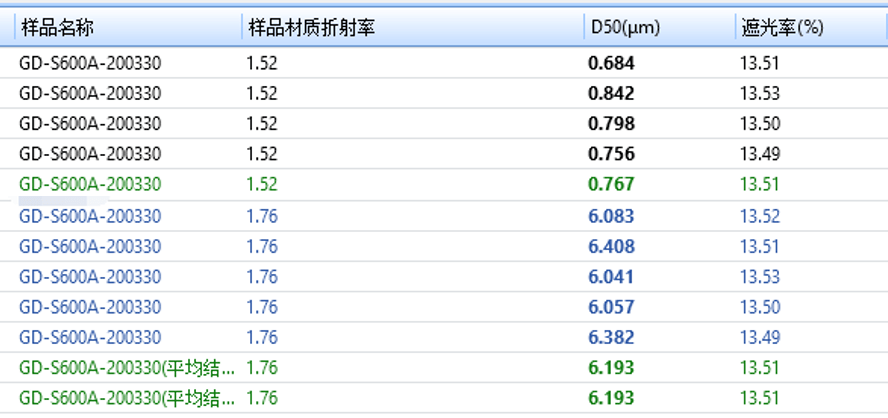Select the blue D50 value 6.083
This screenshot has height=418, width=888.
(611, 216)
